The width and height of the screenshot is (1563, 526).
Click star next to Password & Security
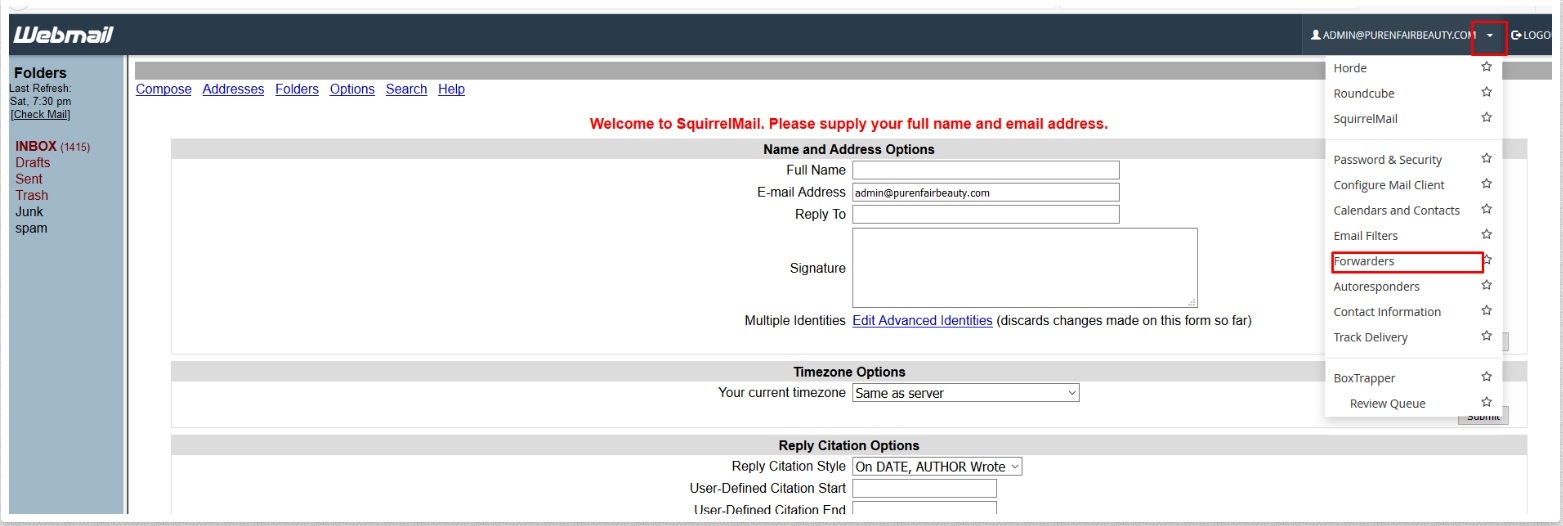(x=1486, y=159)
